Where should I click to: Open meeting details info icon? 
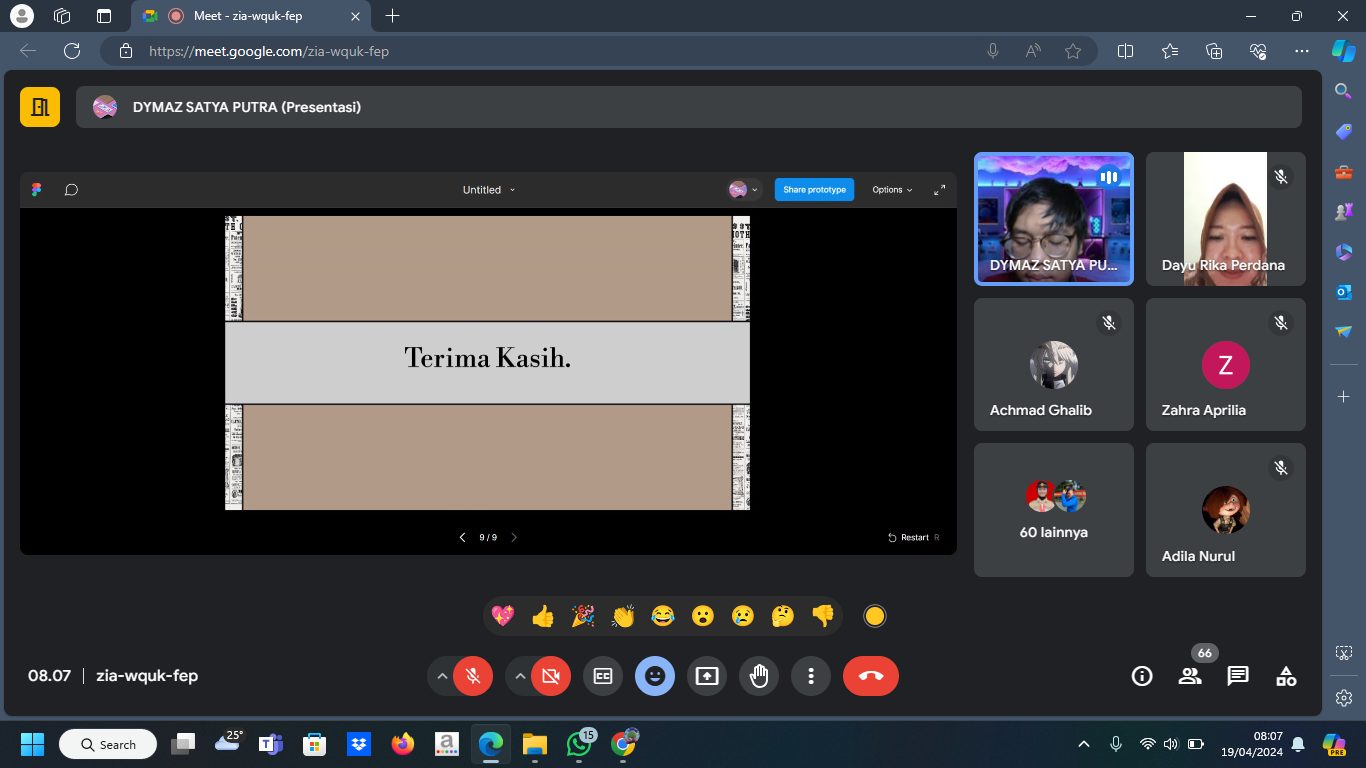tap(1142, 676)
